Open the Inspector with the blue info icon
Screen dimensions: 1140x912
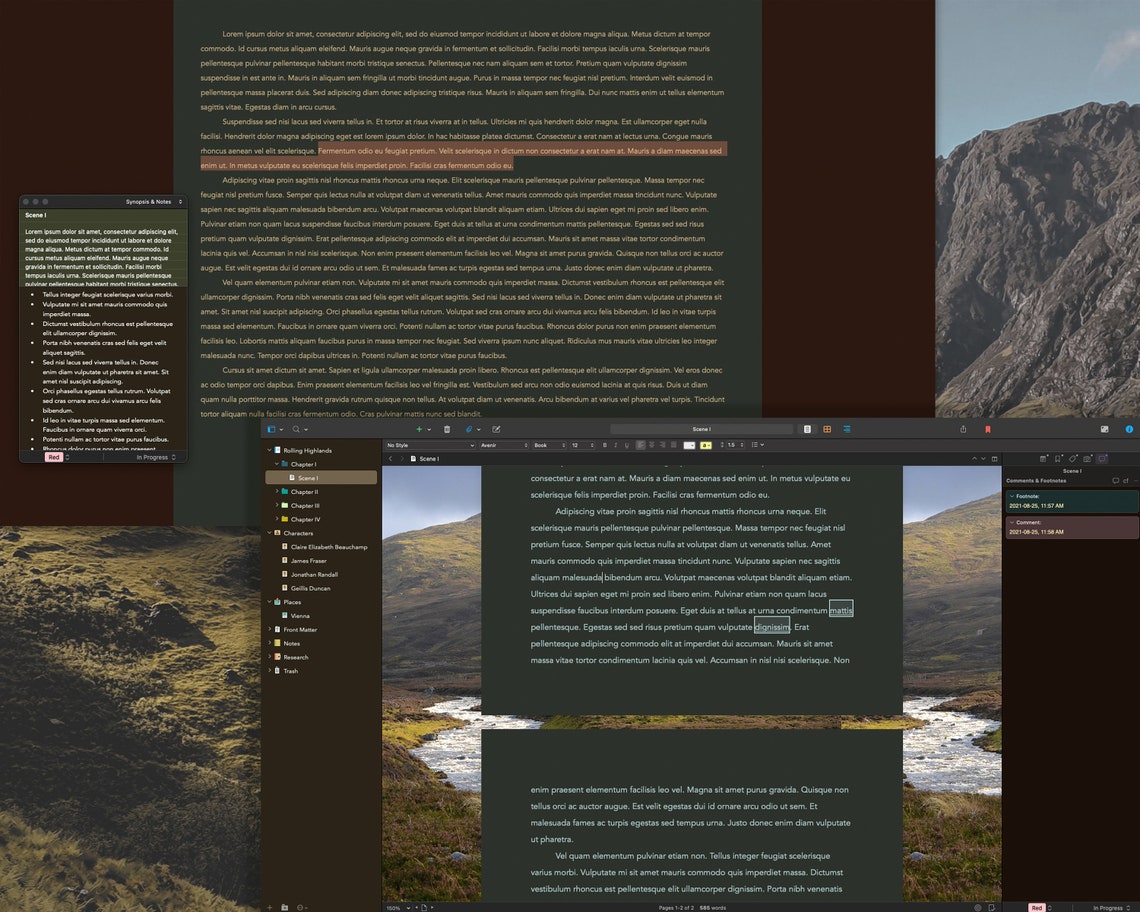(1129, 429)
